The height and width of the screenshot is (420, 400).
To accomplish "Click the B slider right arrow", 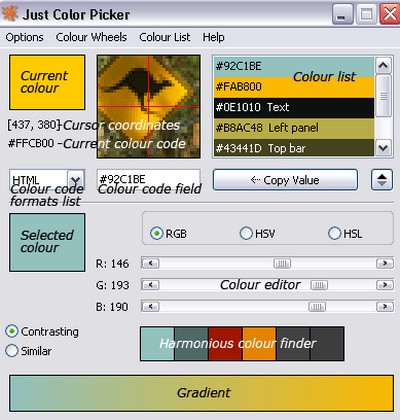I will tap(385, 307).
